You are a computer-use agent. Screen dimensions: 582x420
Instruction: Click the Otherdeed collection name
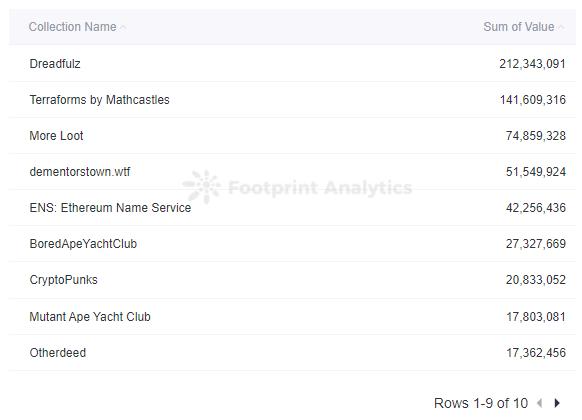pyautogui.click(x=58, y=352)
